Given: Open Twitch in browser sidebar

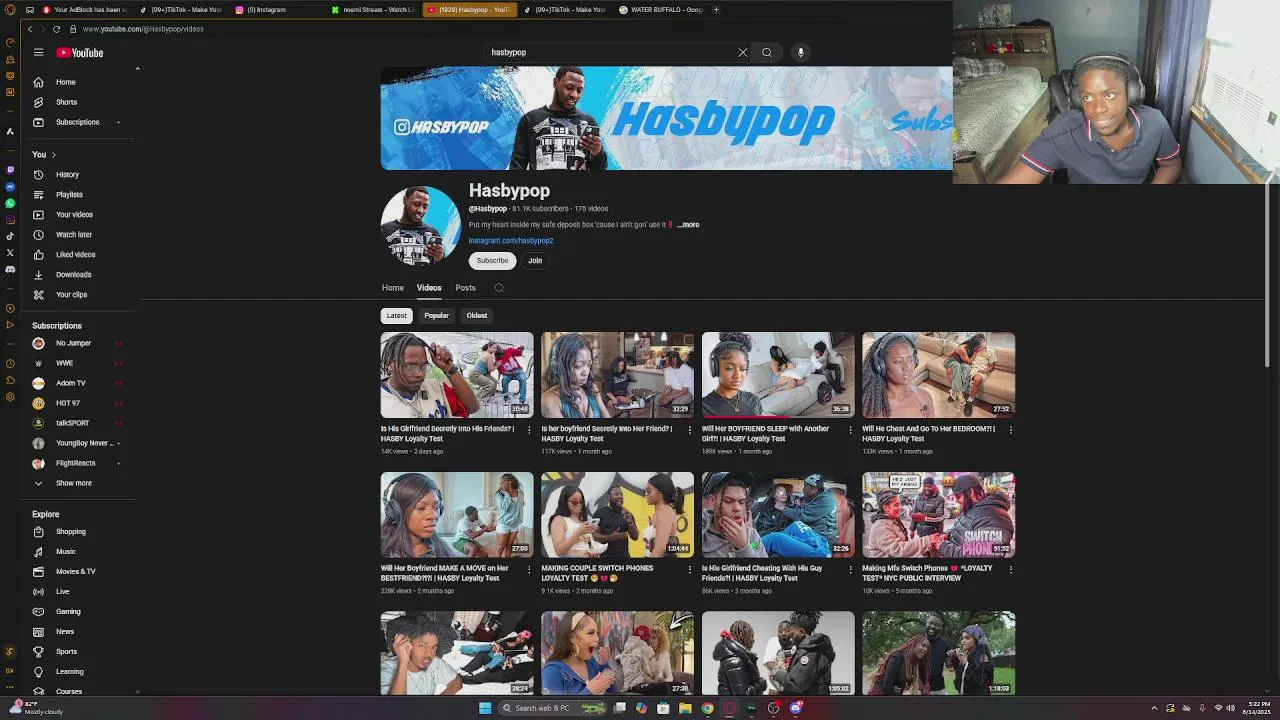Looking at the screenshot, I should pos(10,170).
